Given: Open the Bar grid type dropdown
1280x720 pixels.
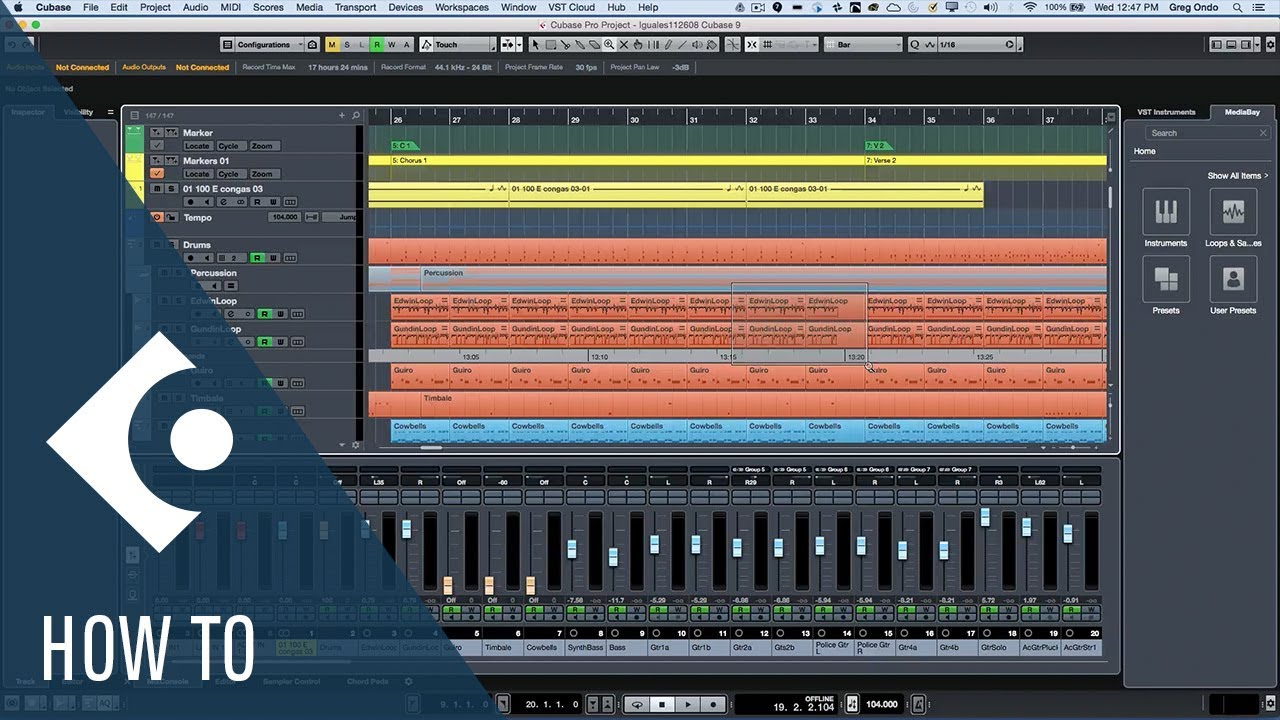Looking at the screenshot, I should coord(863,45).
